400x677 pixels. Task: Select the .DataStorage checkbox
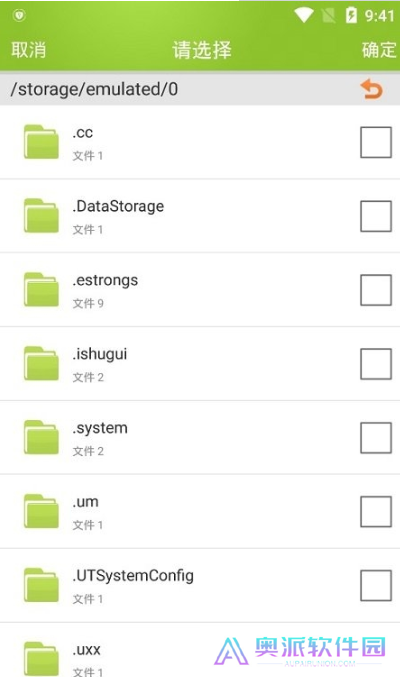pos(376,216)
